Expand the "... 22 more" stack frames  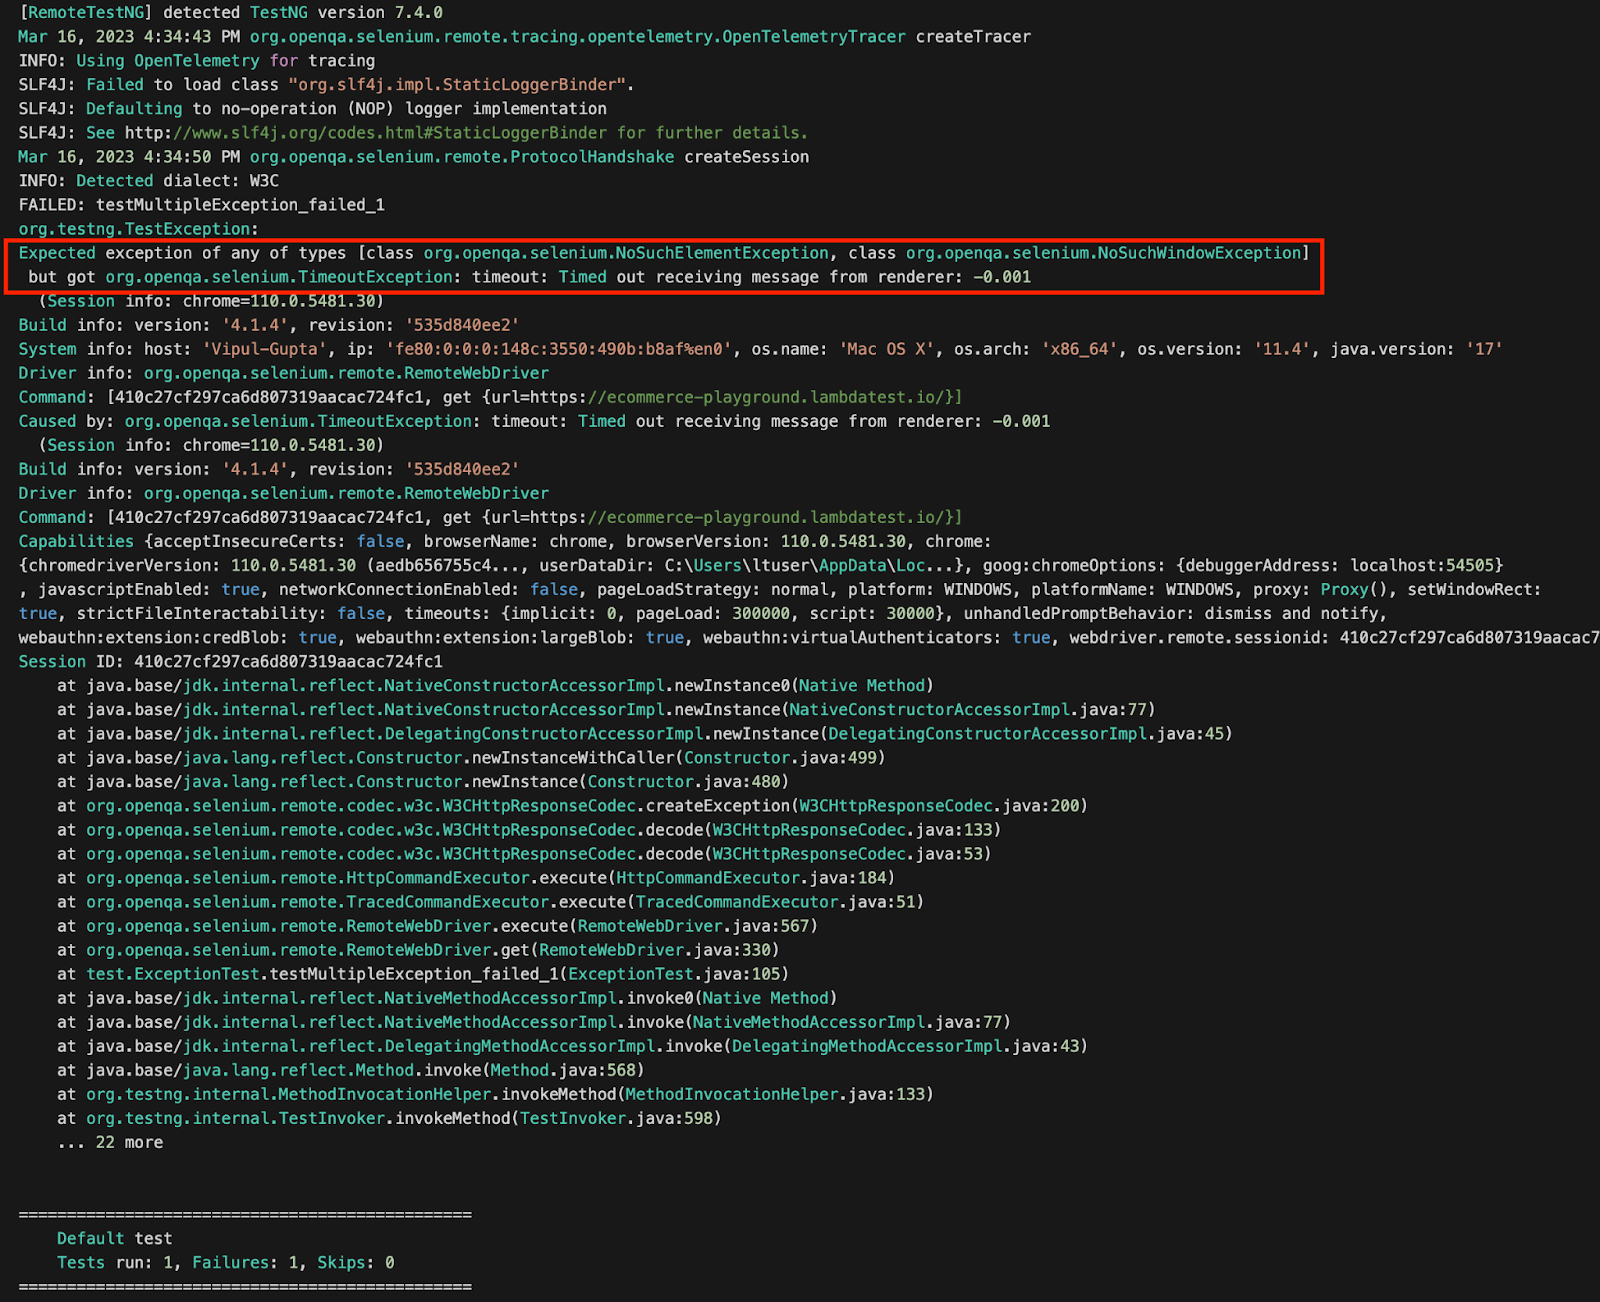110,1142
